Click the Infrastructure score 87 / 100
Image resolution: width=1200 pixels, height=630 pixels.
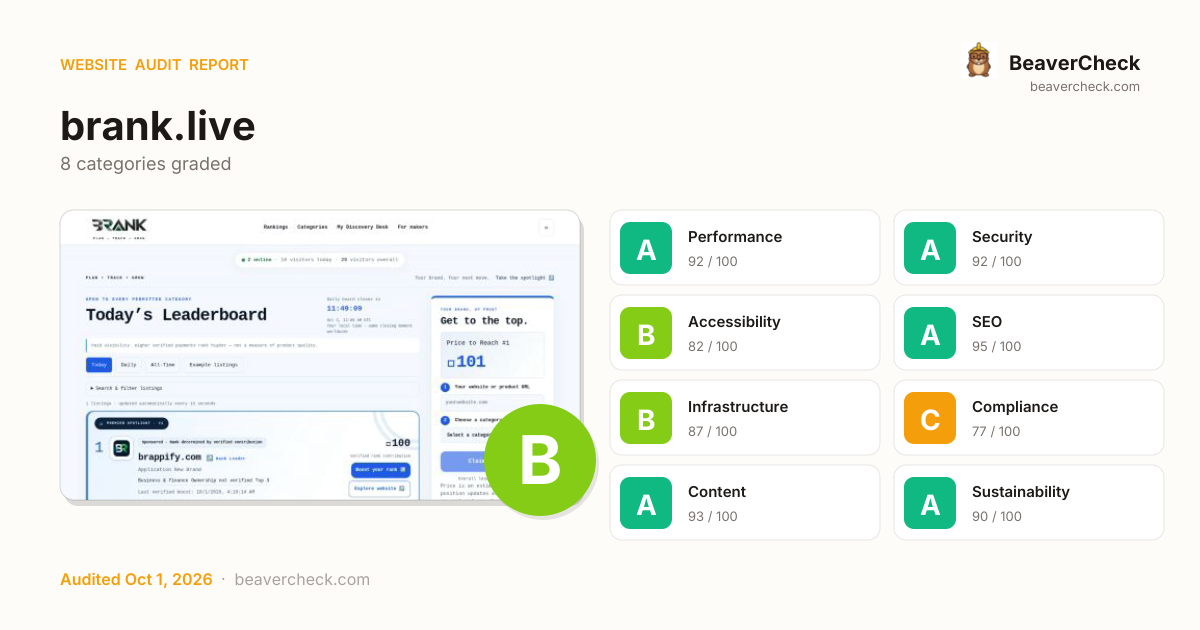point(713,432)
